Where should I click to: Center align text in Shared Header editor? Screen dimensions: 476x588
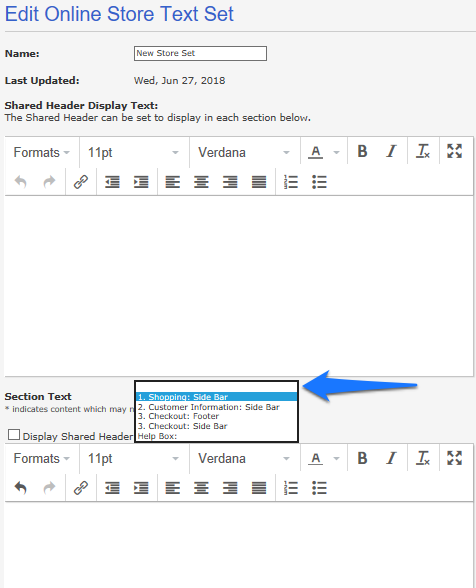pyautogui.click(x=201, y=182)
